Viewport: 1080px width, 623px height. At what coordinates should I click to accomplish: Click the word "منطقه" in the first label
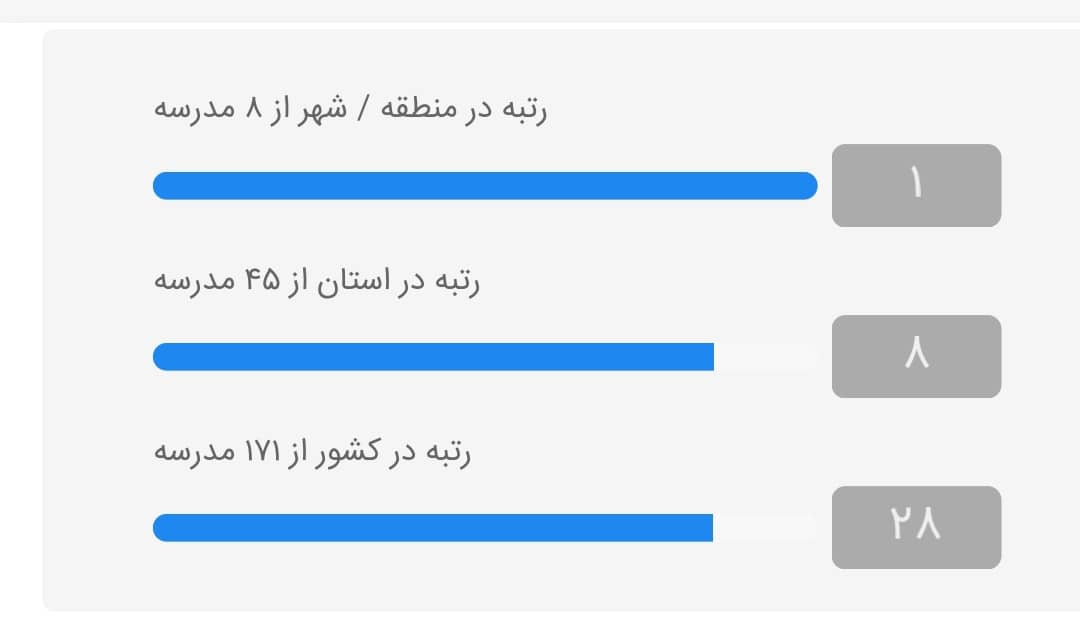(418, 108)
